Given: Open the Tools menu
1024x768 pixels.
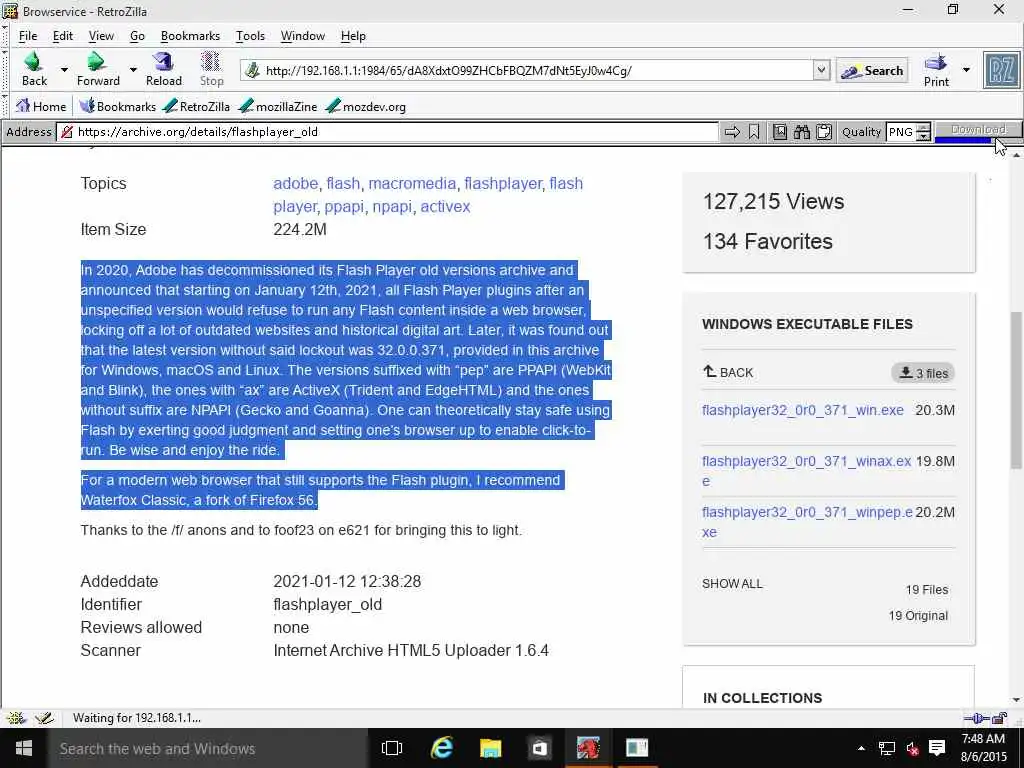Looking at the screenshot, I should click(250, 36).
